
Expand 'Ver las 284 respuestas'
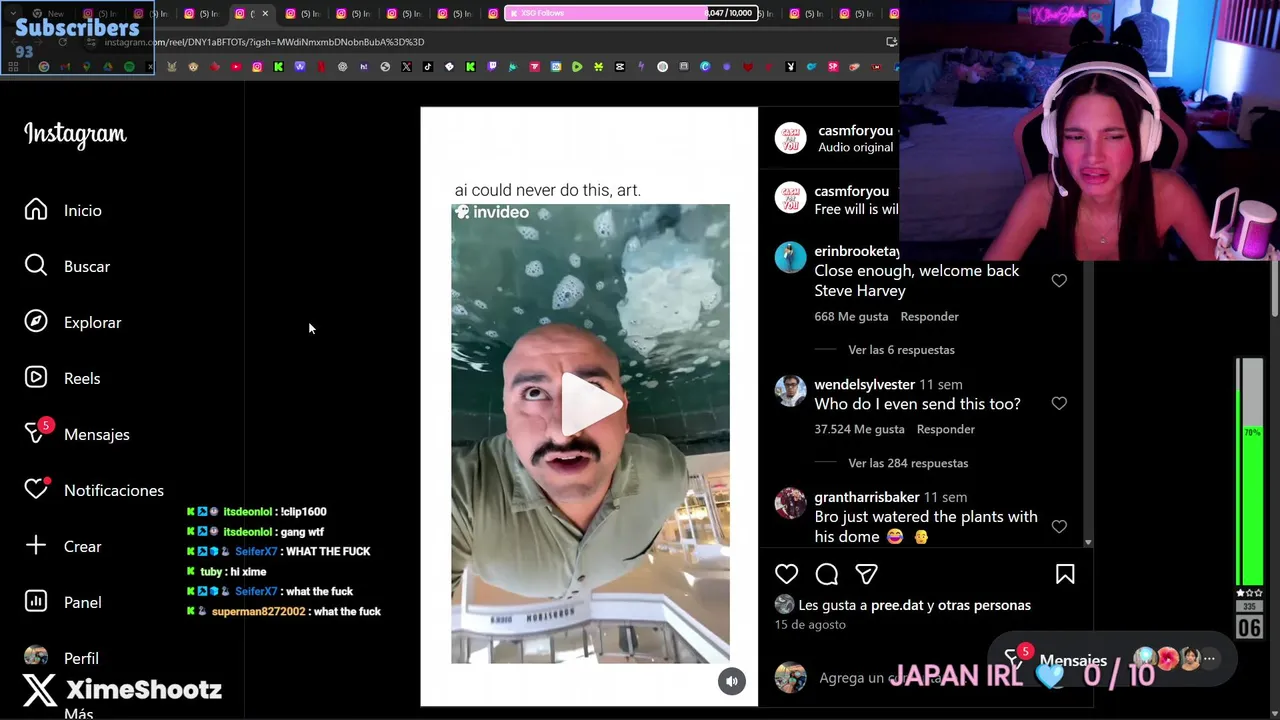pos(908,463)
